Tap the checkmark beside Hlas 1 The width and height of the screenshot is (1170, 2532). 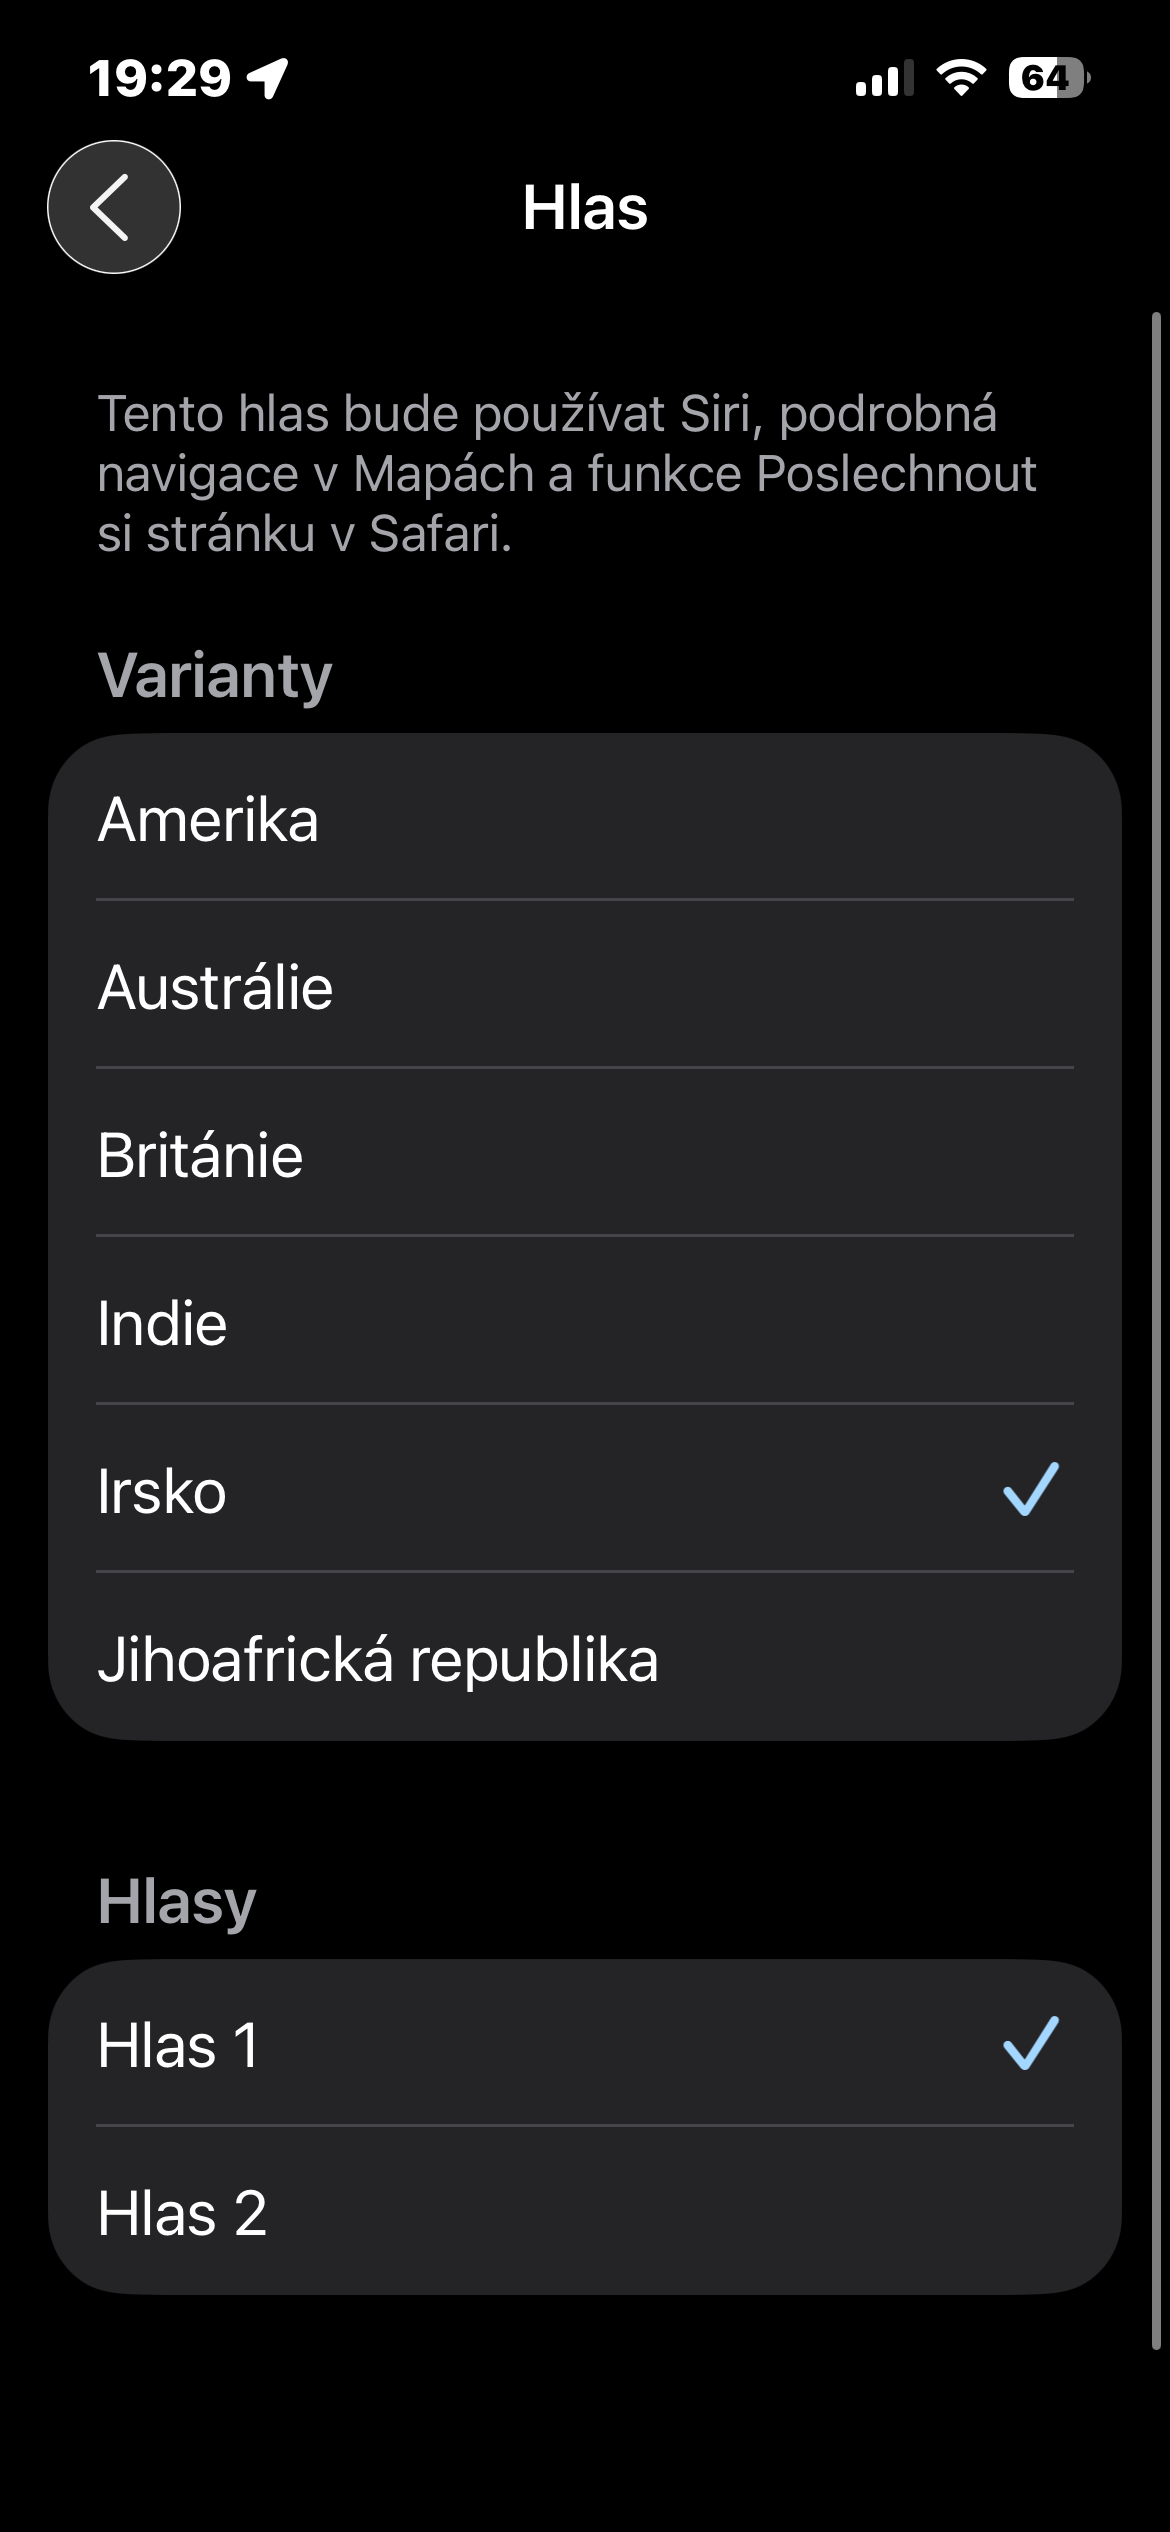(x=1031, y=2043)
